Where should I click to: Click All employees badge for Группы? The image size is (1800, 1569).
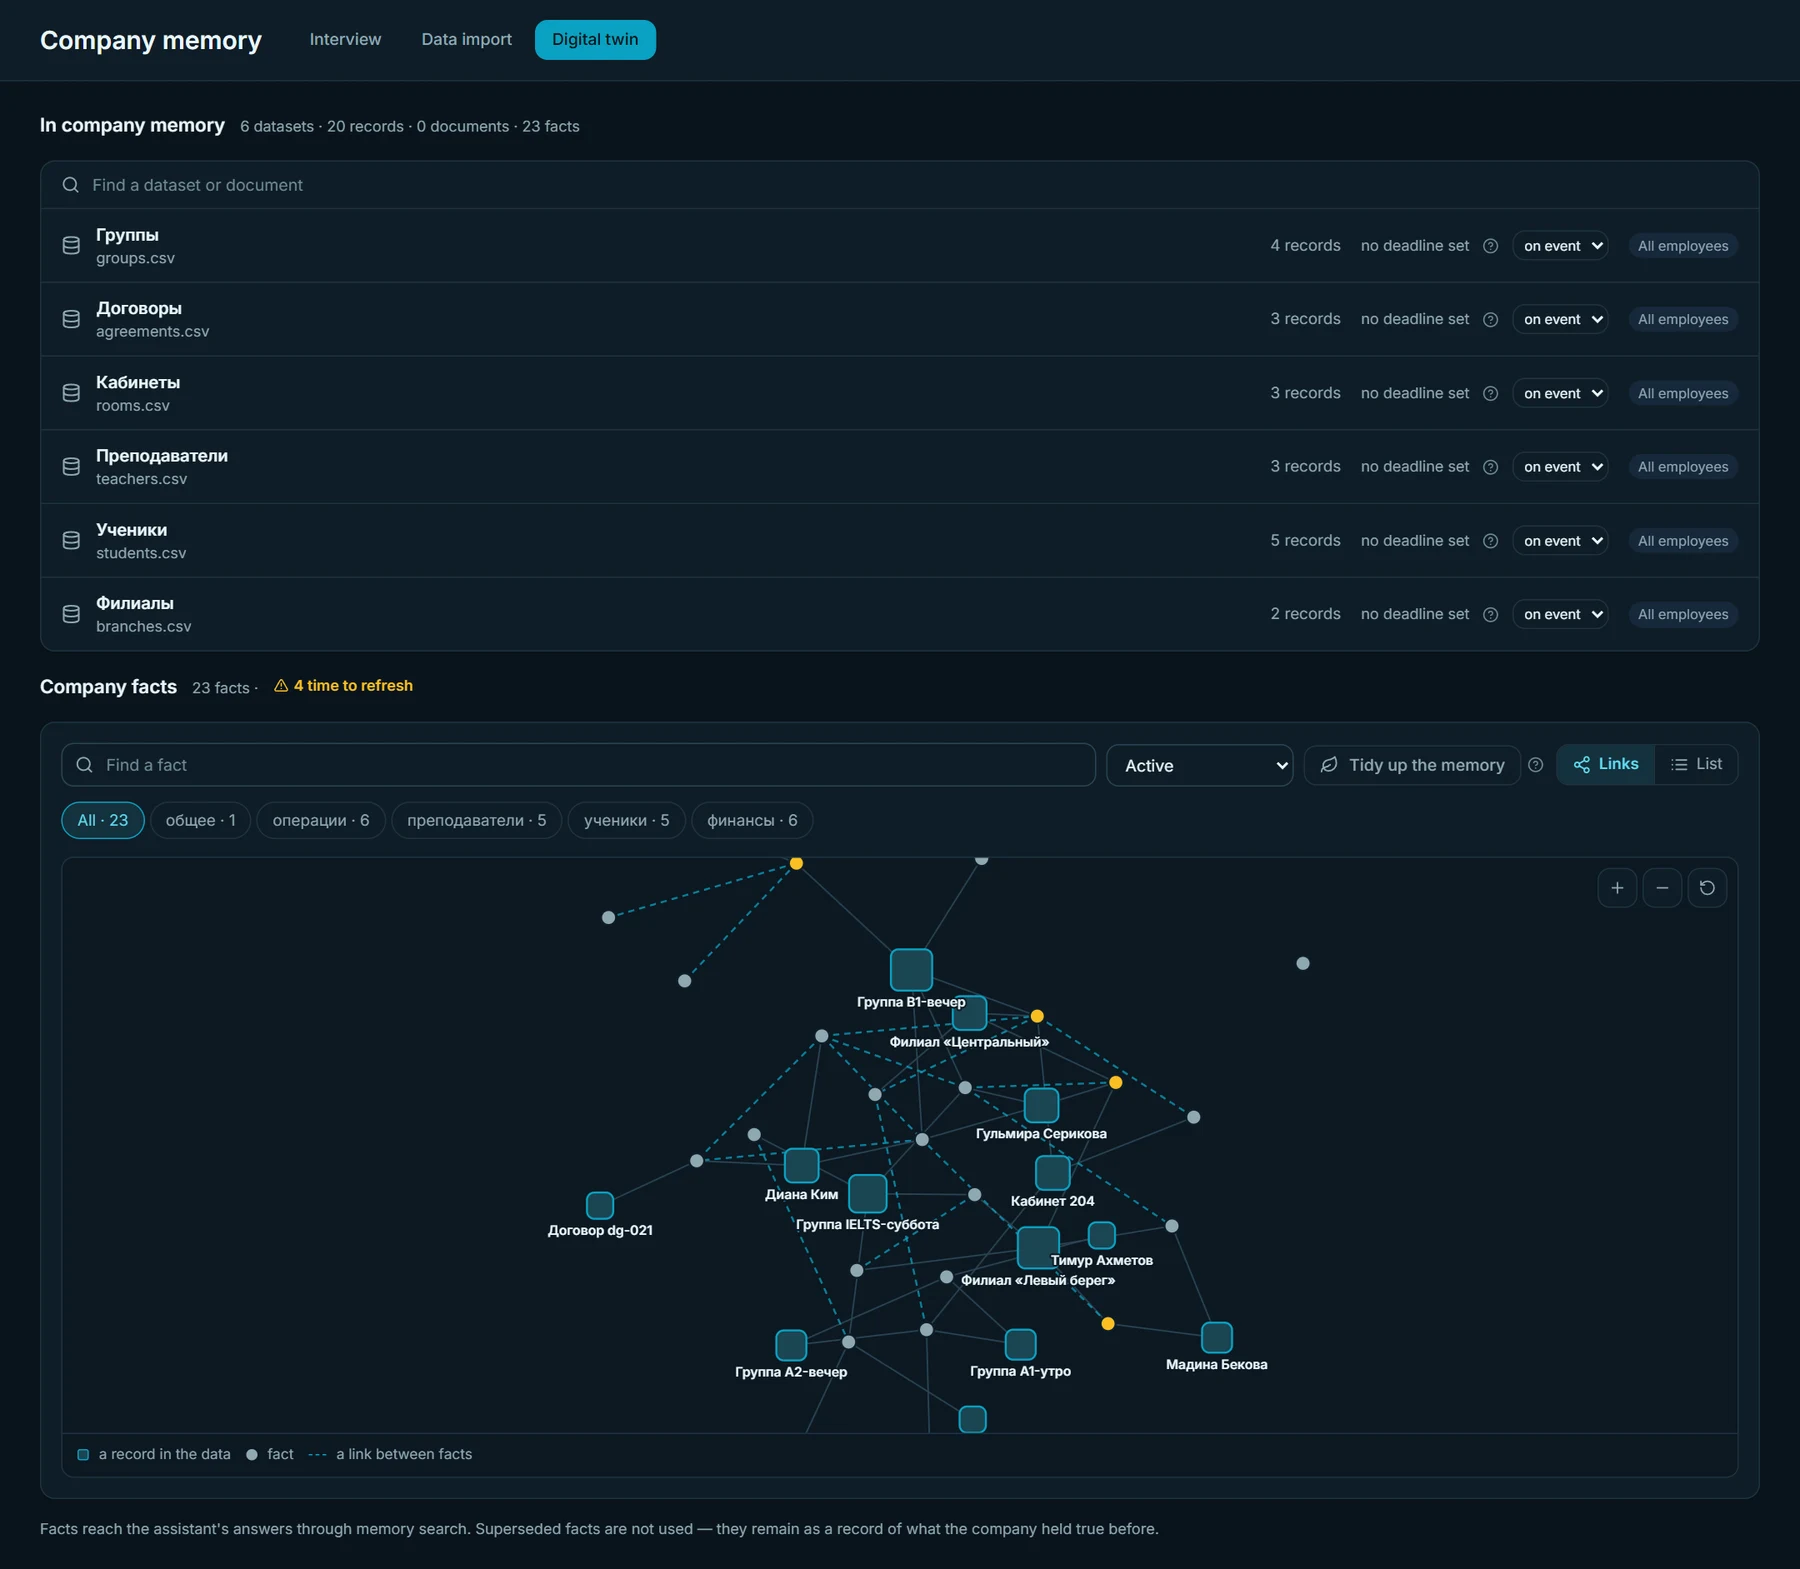pyautogui.click(x=1683, y=246)
